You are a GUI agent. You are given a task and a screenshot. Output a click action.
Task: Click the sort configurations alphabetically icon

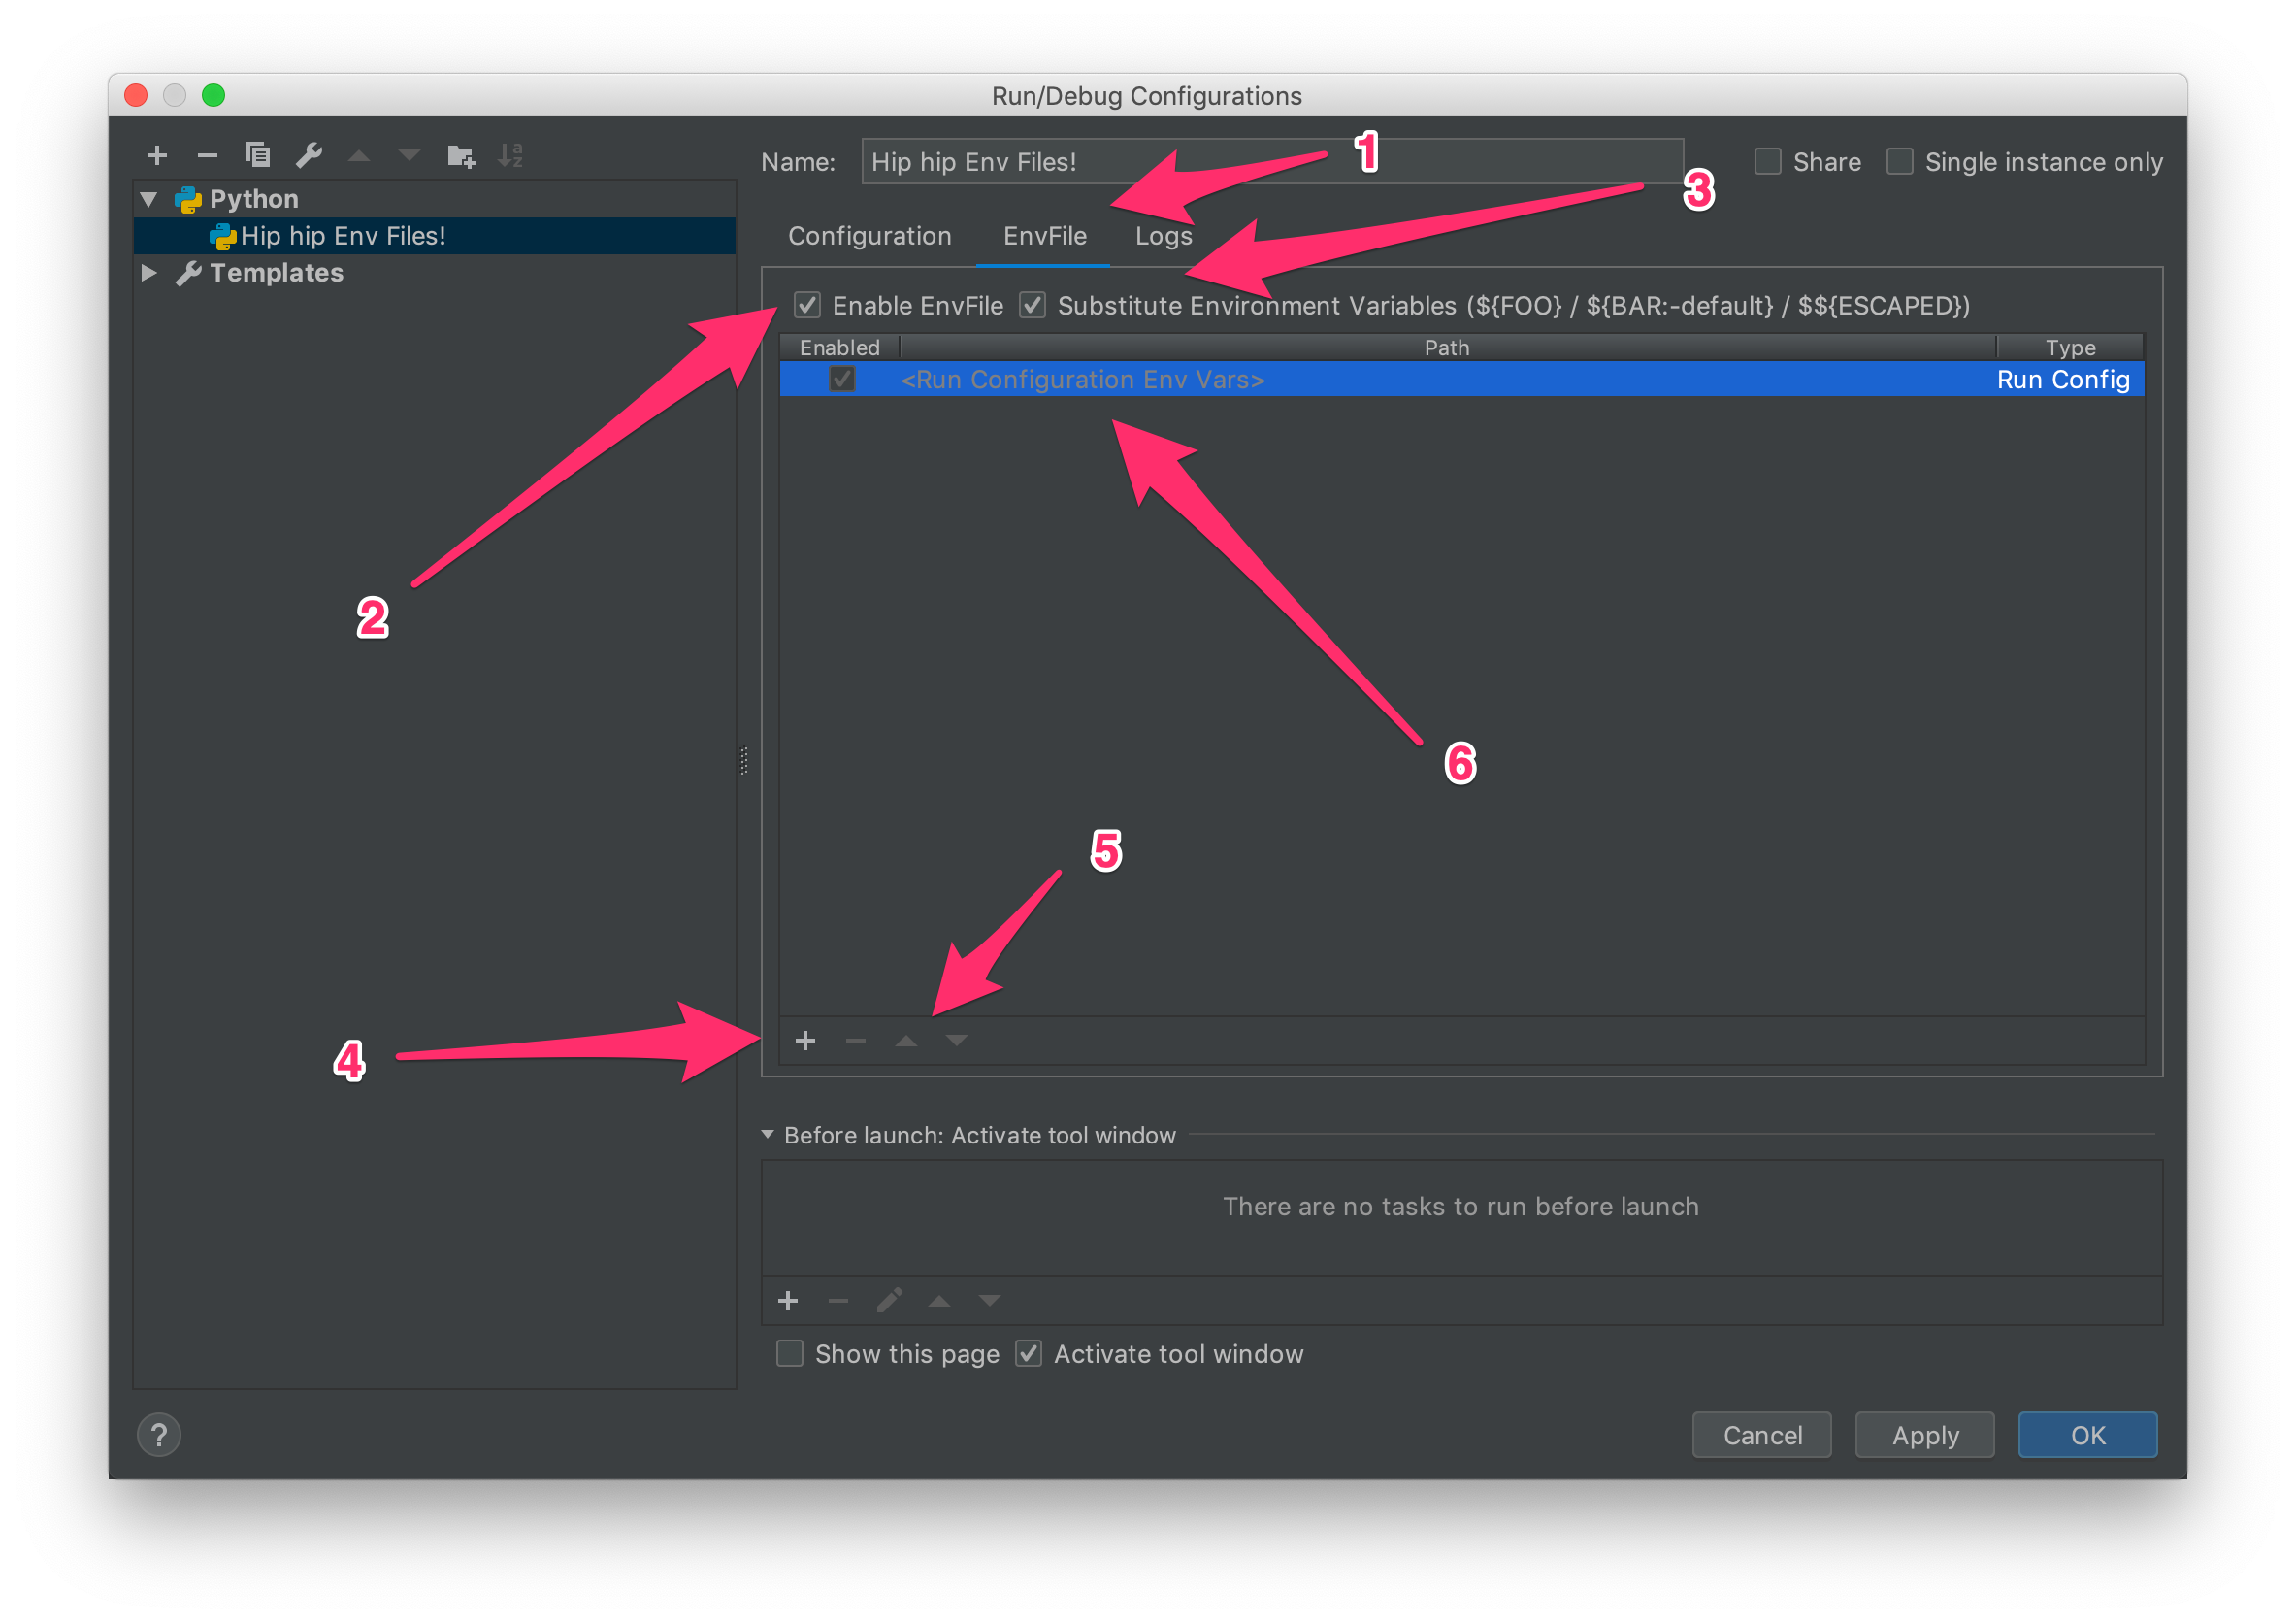tap(511, 155)
